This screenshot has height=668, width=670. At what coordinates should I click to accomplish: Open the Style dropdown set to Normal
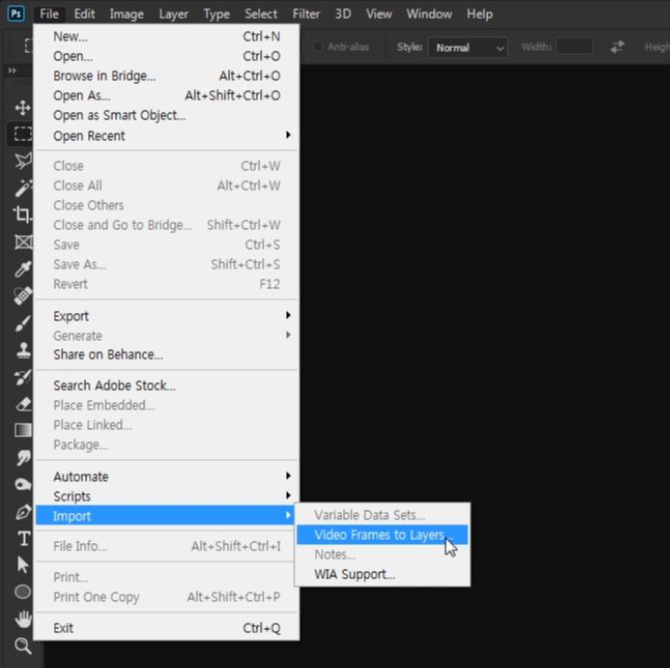(x=468, y=47)
